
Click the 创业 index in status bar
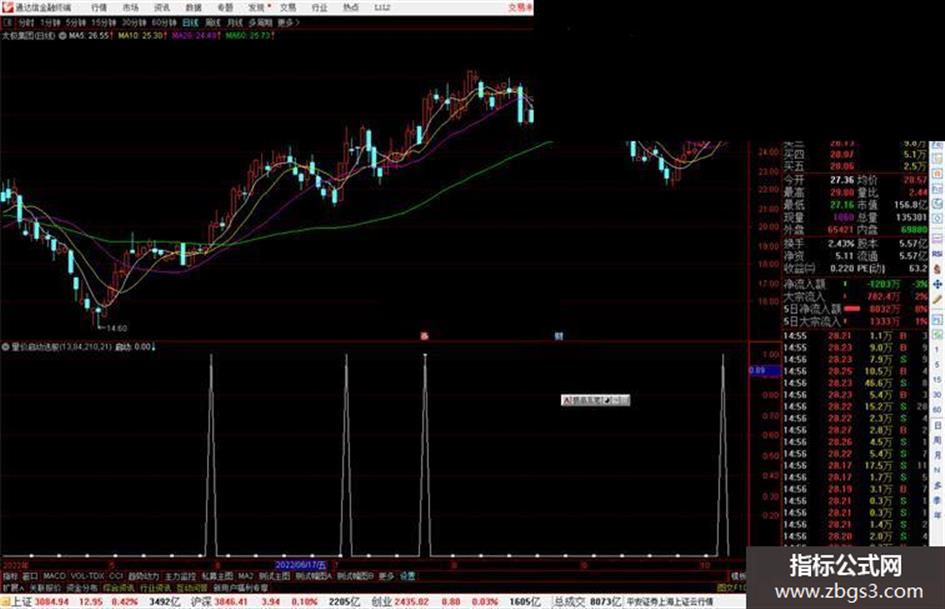[x=381, y=601]
